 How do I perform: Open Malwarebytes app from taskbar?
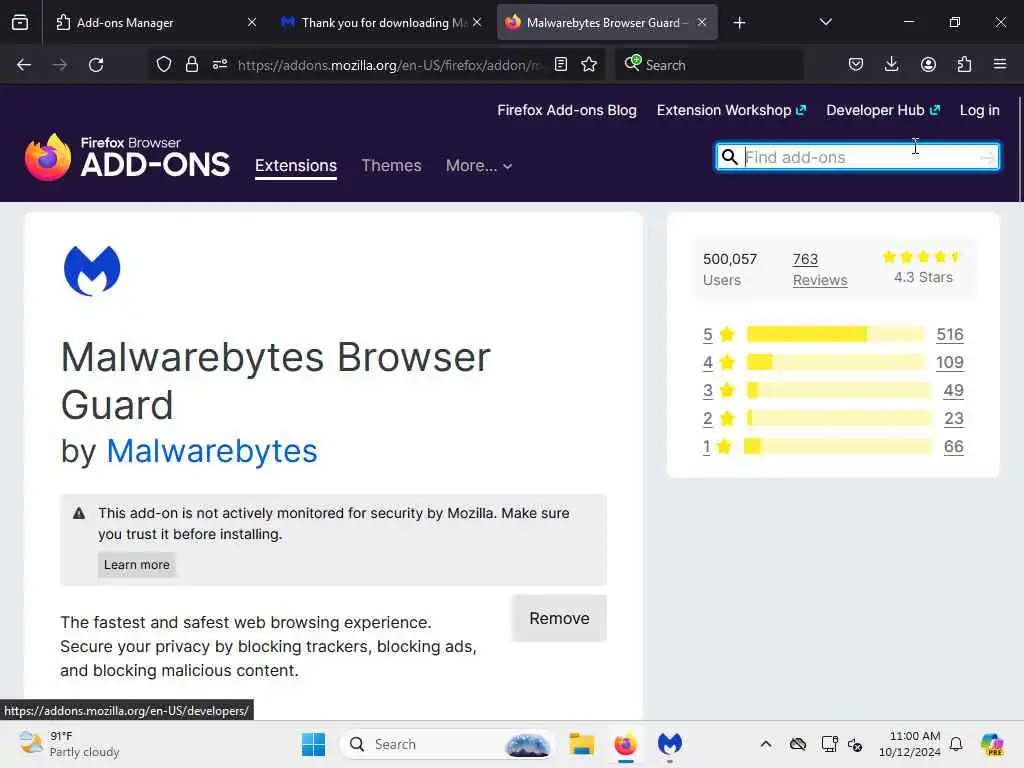[670, 744]
